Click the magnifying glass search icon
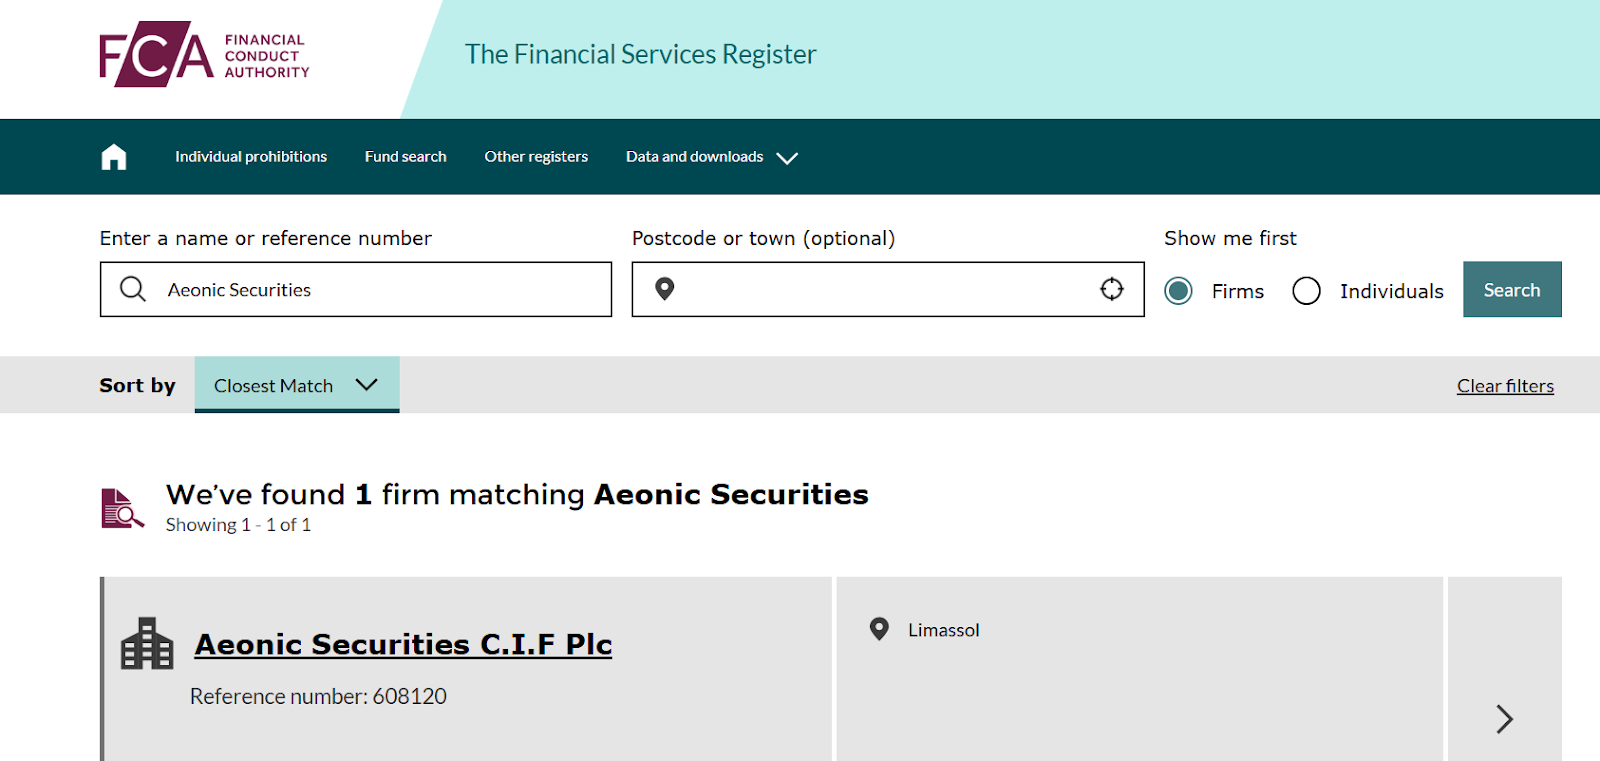The height and width of the screenshot is (761, 1600). (133, 290)
